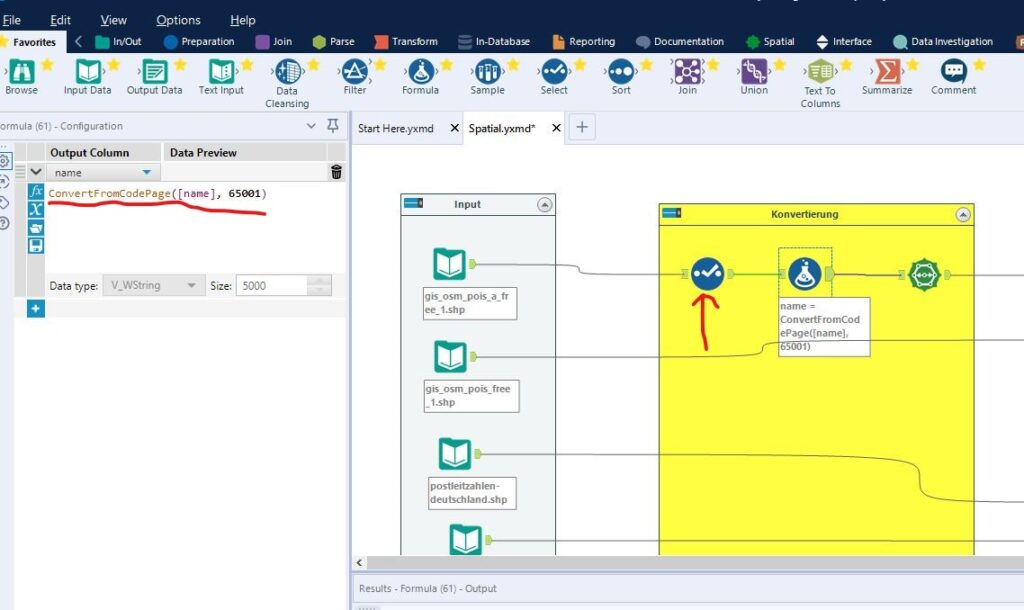Collapse the Konvertierung container
Image resolution: width=1024 pixels, height=610 pixels.
tap(963, 214)
